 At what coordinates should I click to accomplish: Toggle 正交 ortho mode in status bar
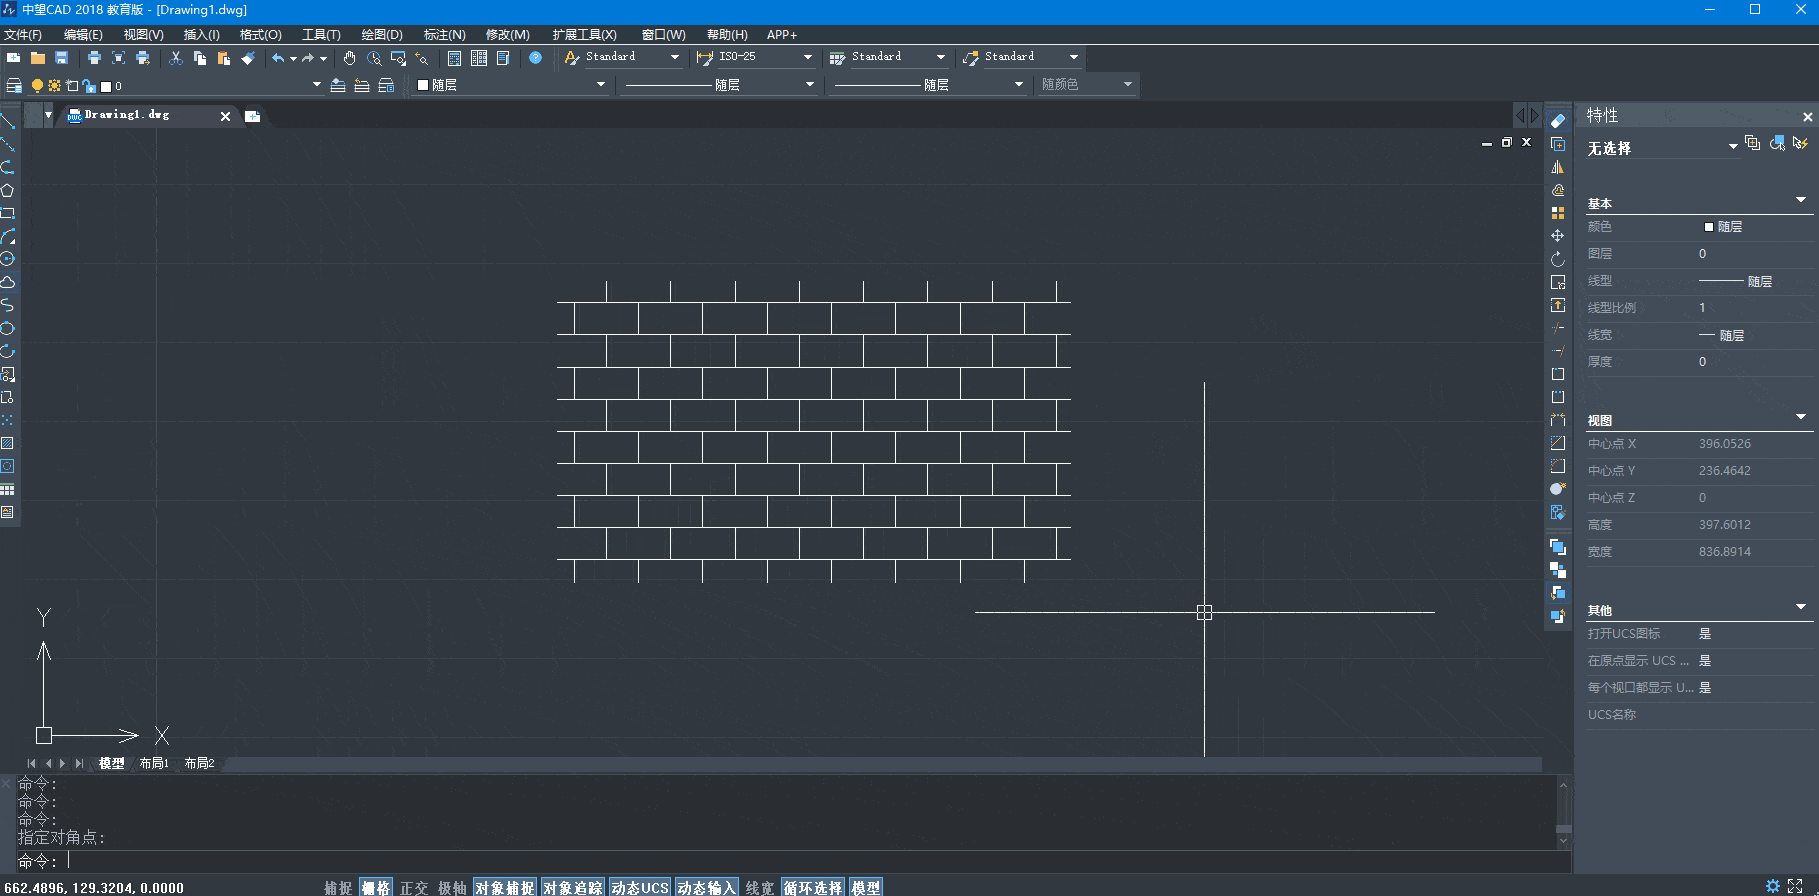[414, 887]
